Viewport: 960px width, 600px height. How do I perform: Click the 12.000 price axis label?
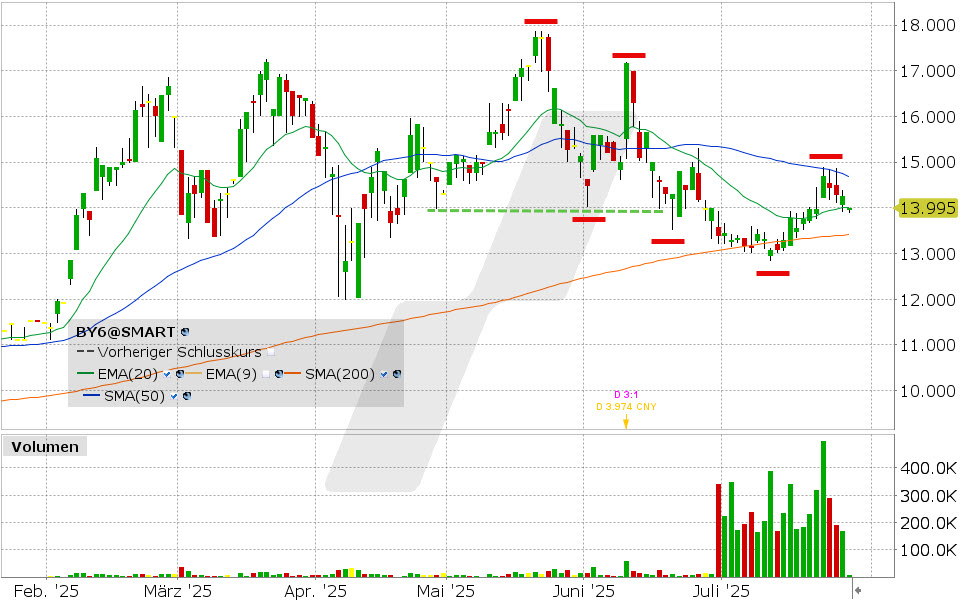point(928,300)
